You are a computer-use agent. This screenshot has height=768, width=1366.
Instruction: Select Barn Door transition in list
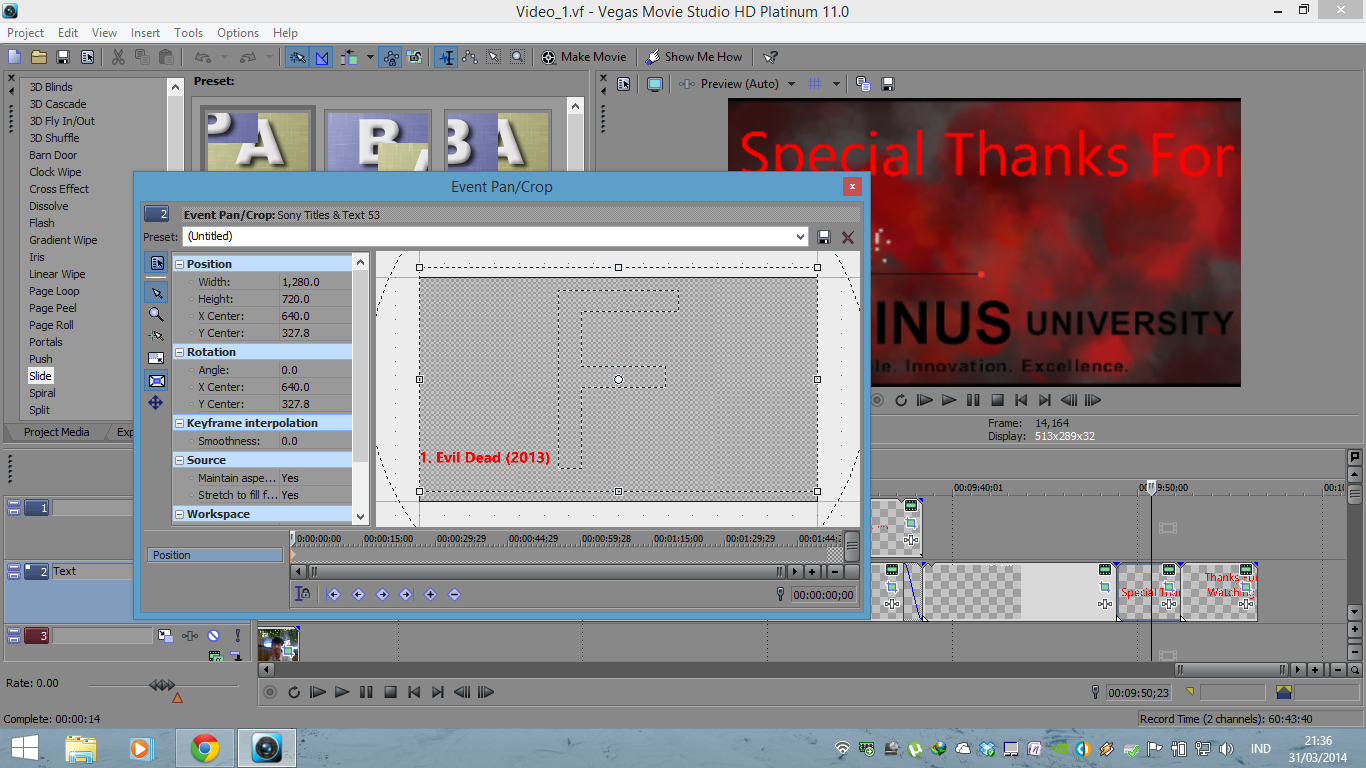click(x=53, y=155)
